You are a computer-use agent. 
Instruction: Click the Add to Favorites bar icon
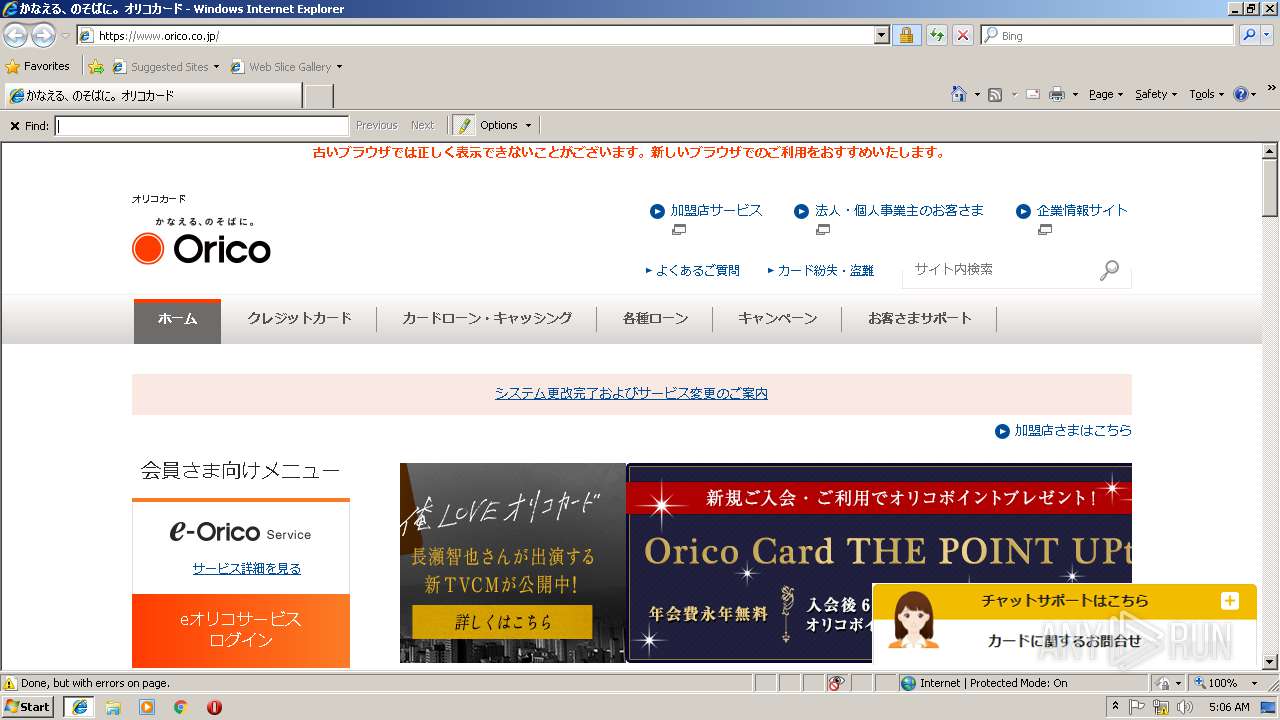click(95, 67)
